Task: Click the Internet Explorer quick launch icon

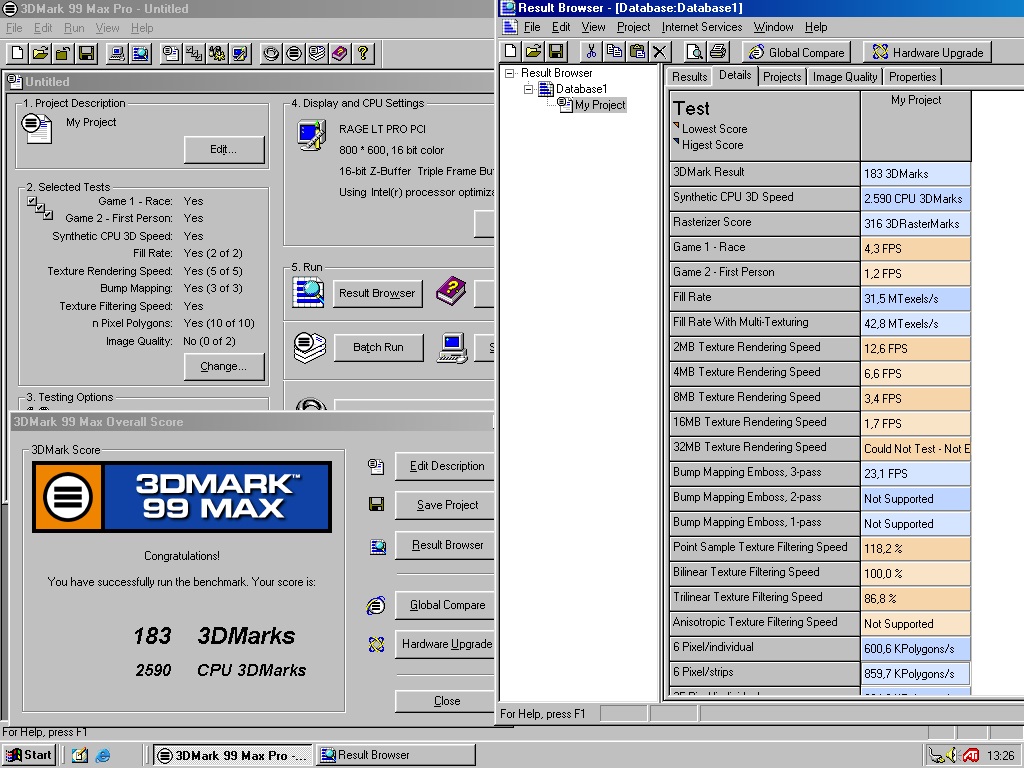Action: [103, 756]
